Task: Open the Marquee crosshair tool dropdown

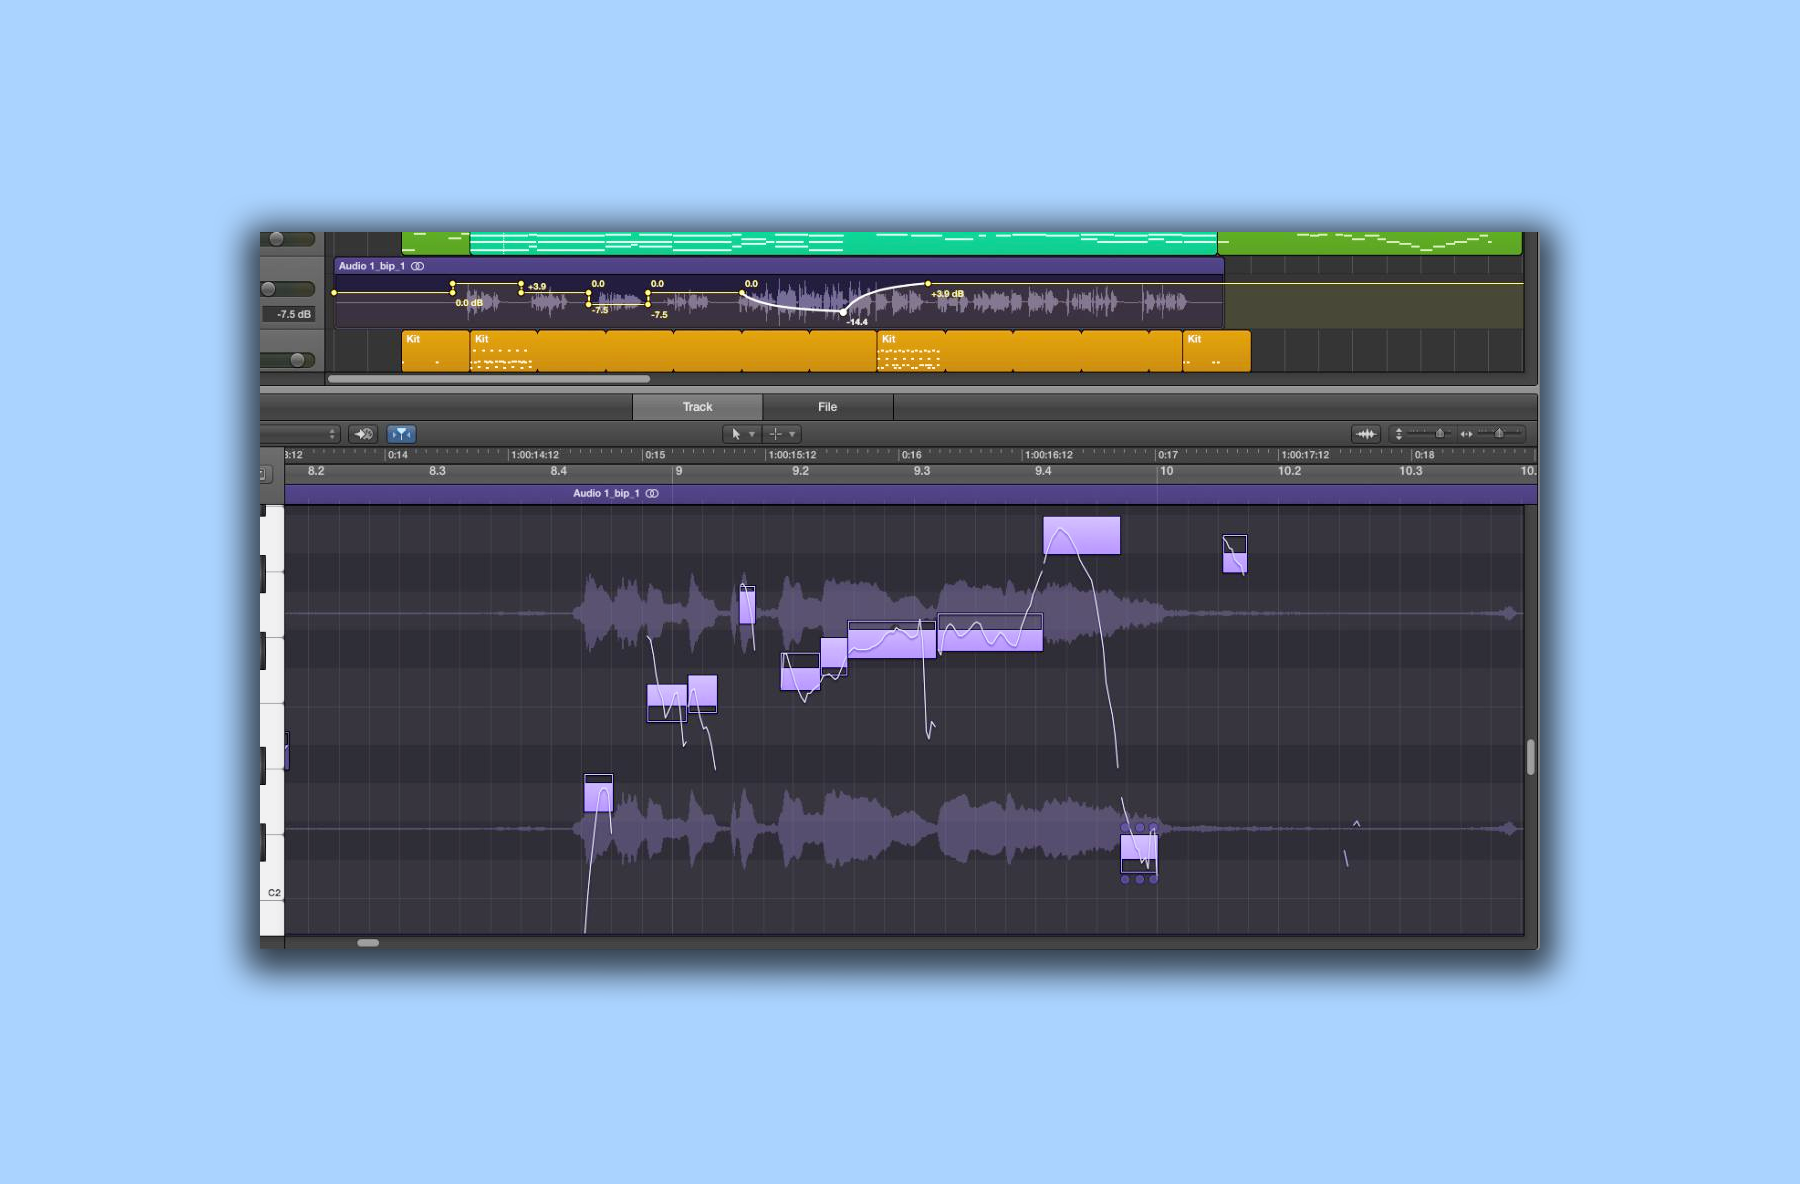Action: pos(782,434)
